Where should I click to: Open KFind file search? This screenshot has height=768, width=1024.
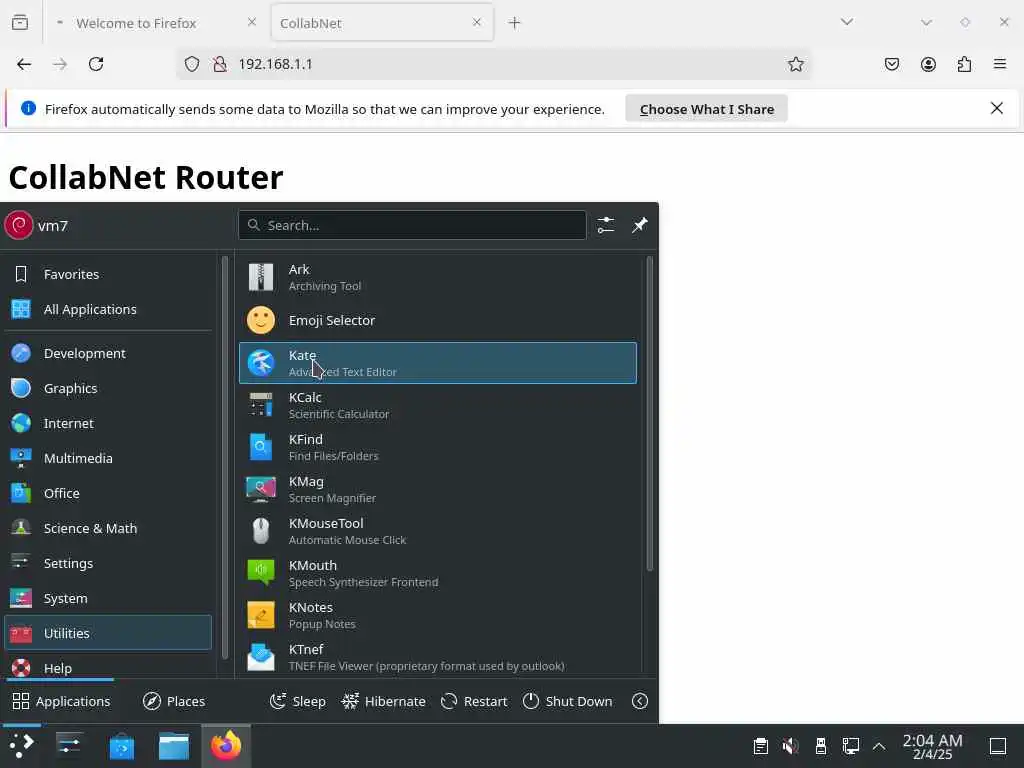[x=438, y=447]
